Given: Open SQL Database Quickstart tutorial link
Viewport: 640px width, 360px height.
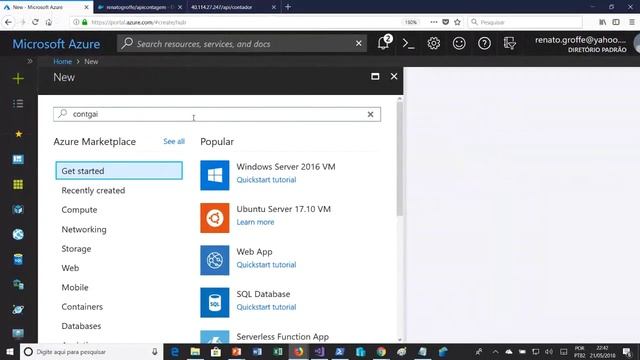Looking at the screenshot, I should coord(266,307).
